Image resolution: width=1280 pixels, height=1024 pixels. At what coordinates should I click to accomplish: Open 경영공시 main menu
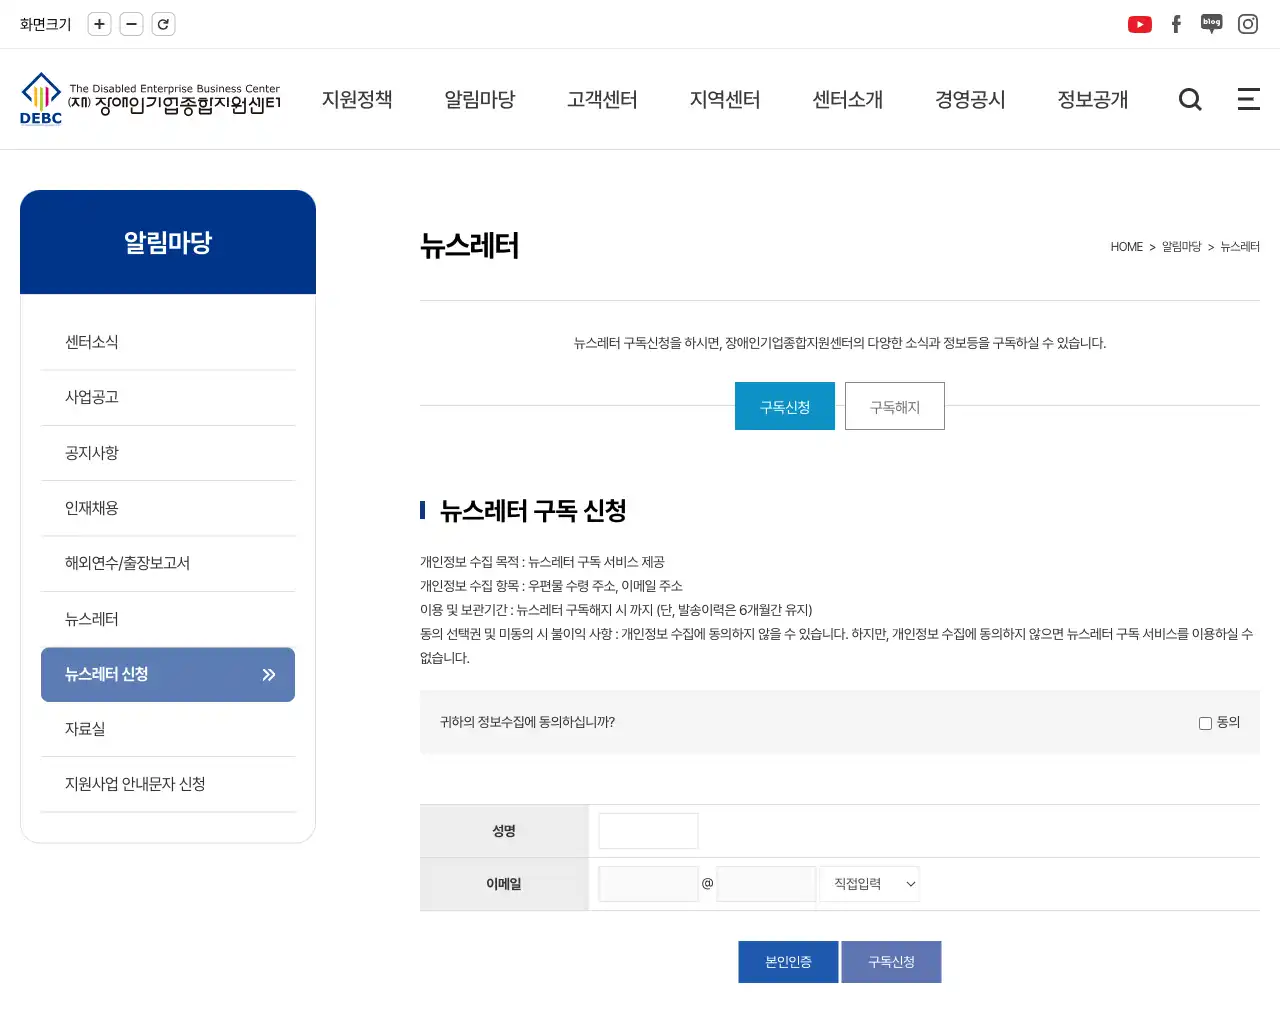[x=970, y=99]
